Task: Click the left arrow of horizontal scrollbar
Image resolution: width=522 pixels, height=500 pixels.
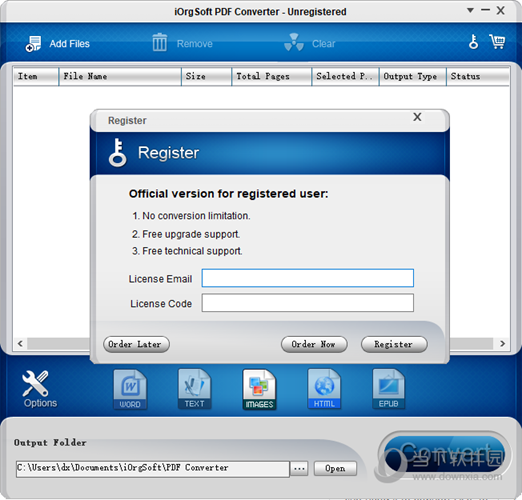Action: 20,344
